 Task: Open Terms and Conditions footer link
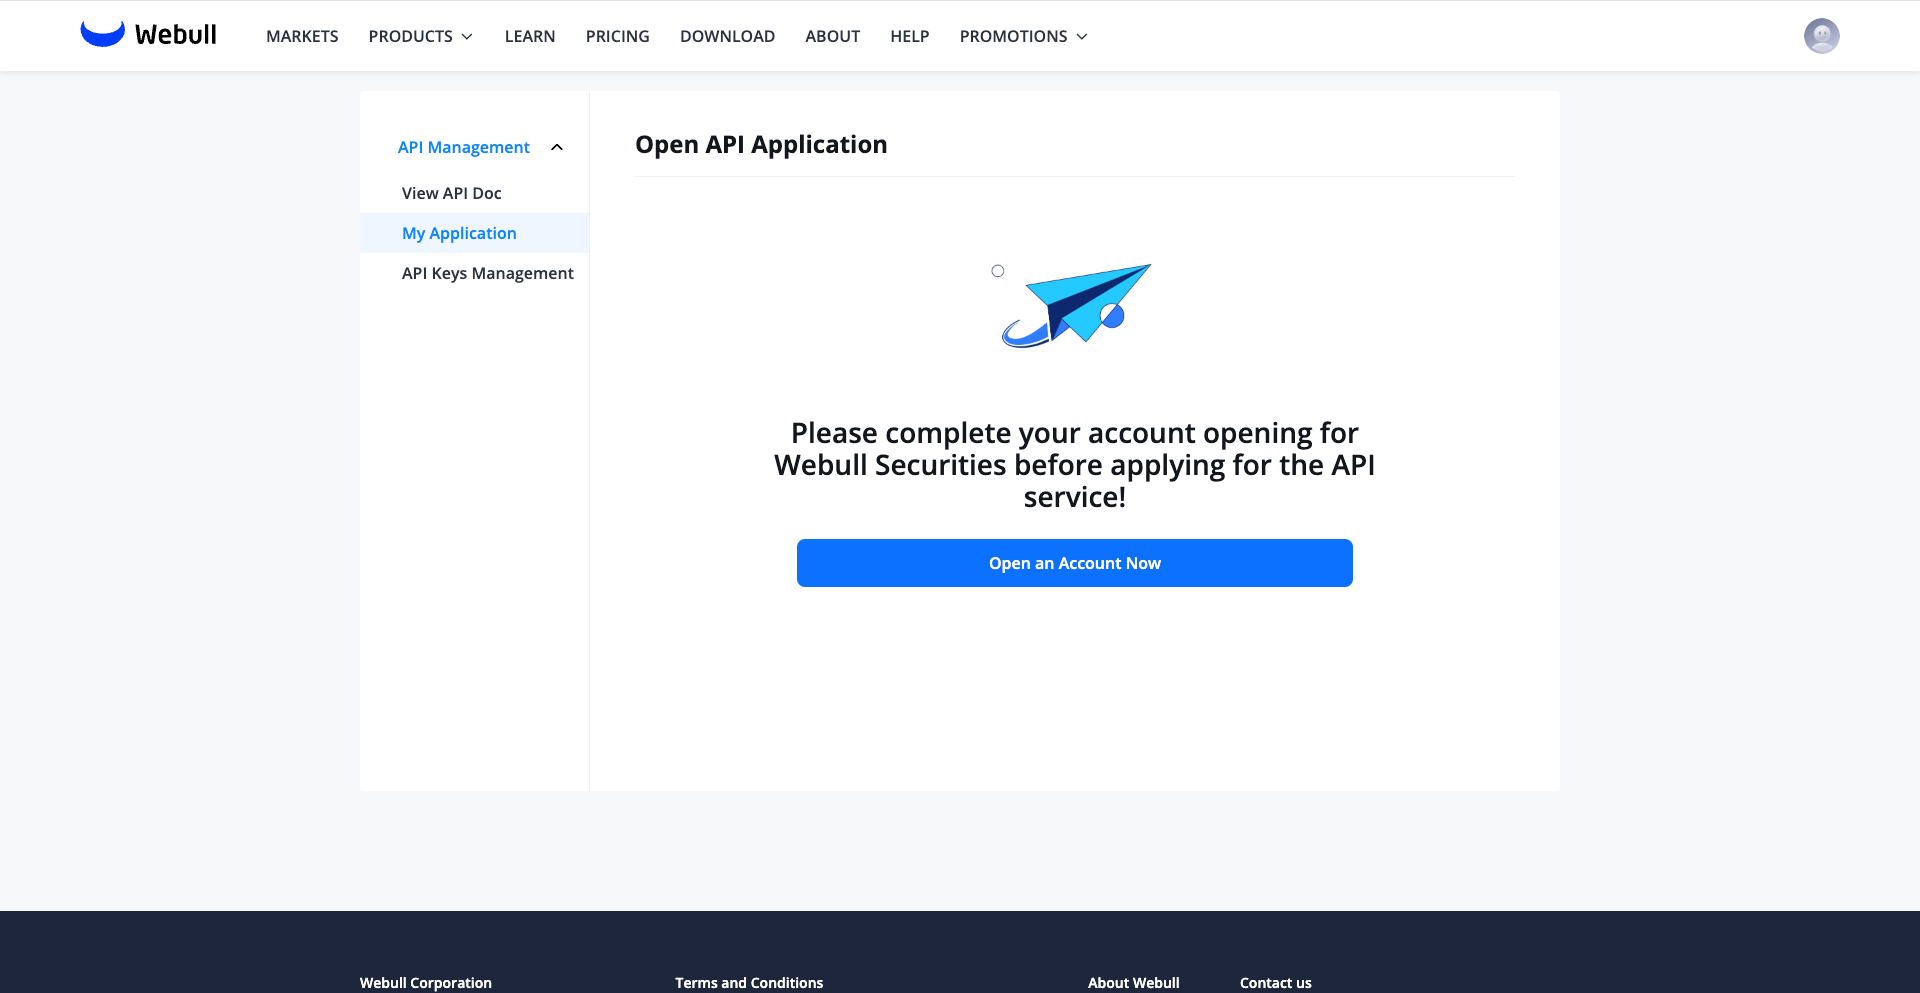click(x=749, y=983)
